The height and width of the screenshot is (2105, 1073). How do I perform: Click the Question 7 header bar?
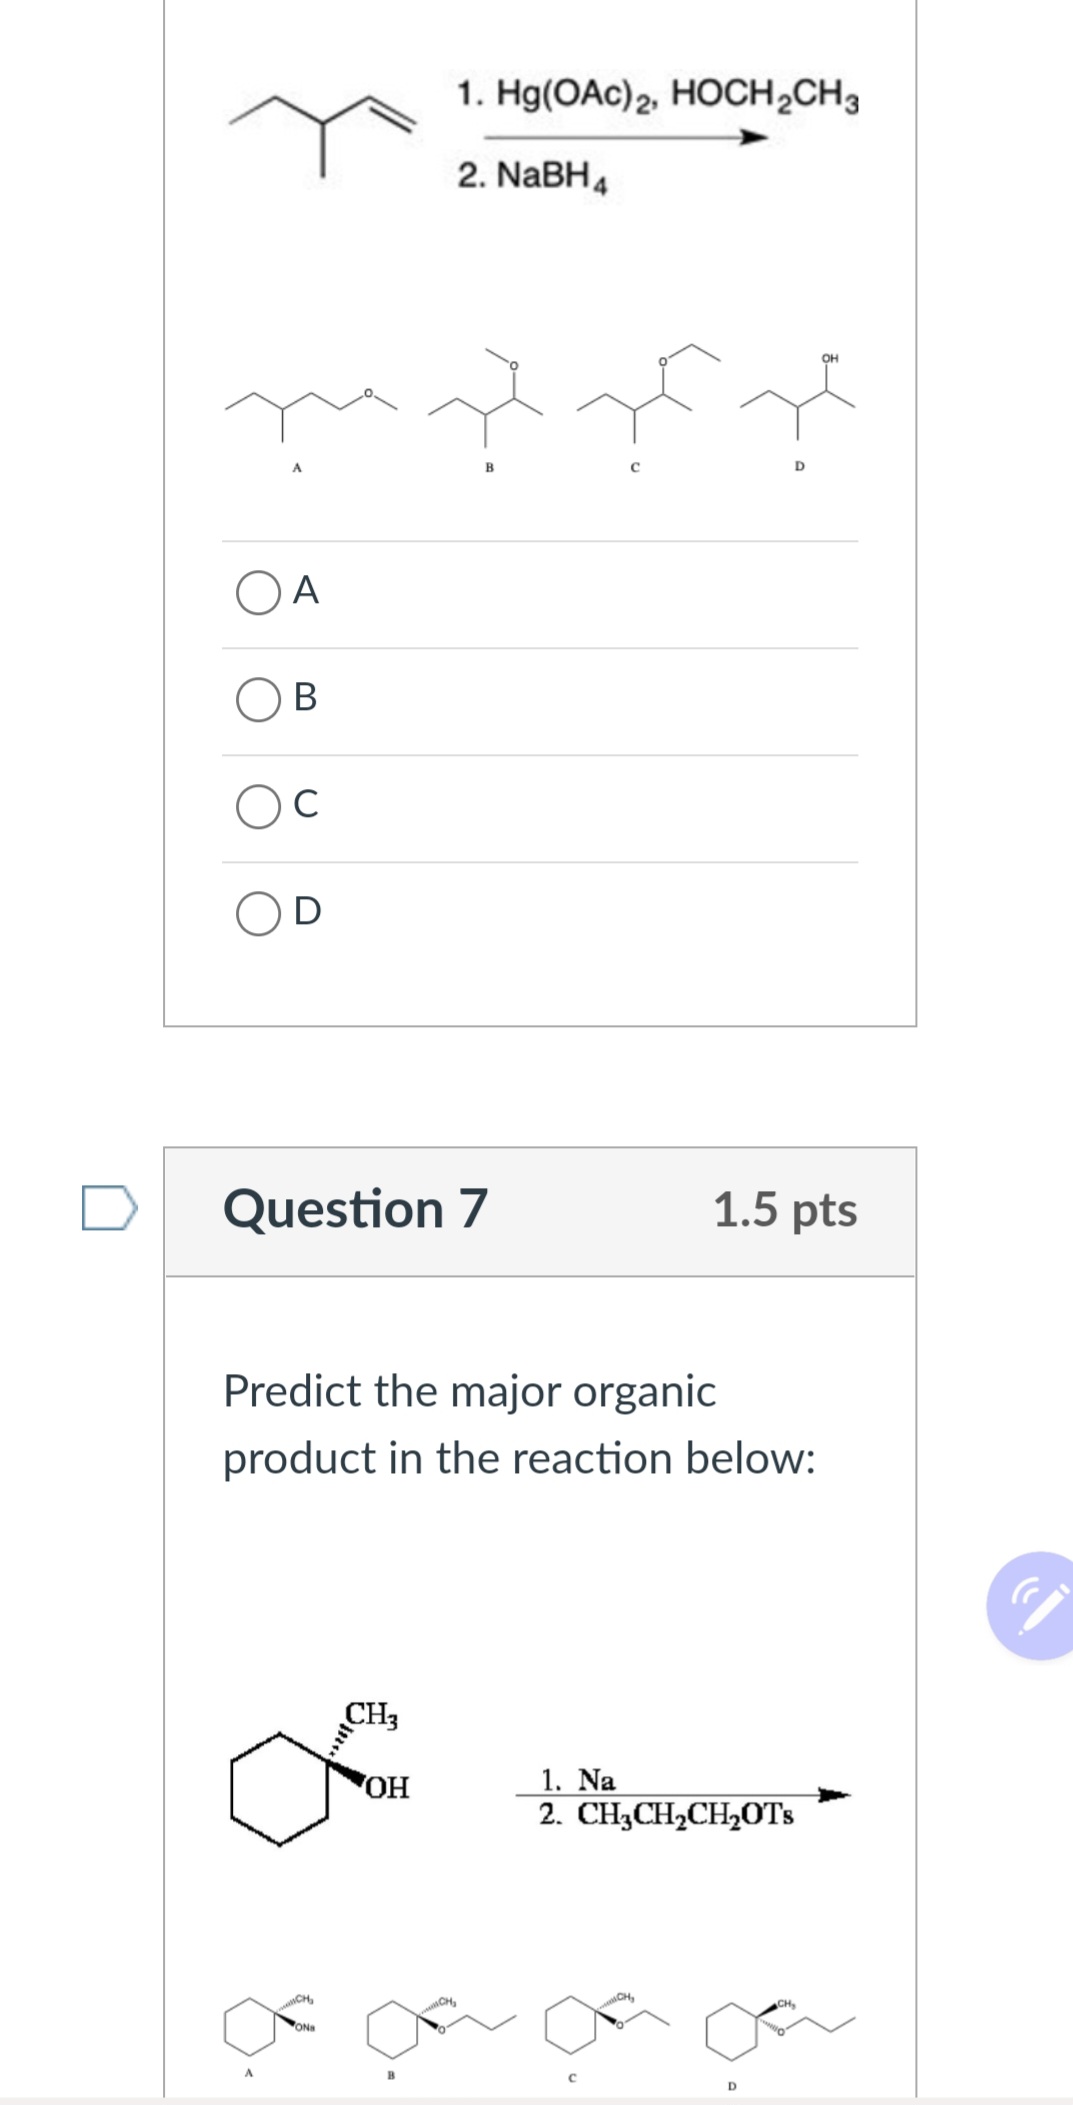pyautogui.click(x=540, y=1210)
